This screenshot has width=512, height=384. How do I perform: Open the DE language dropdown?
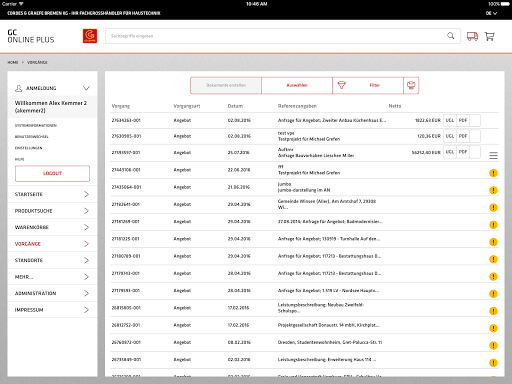pyautogui.click(x=491, y=13)
